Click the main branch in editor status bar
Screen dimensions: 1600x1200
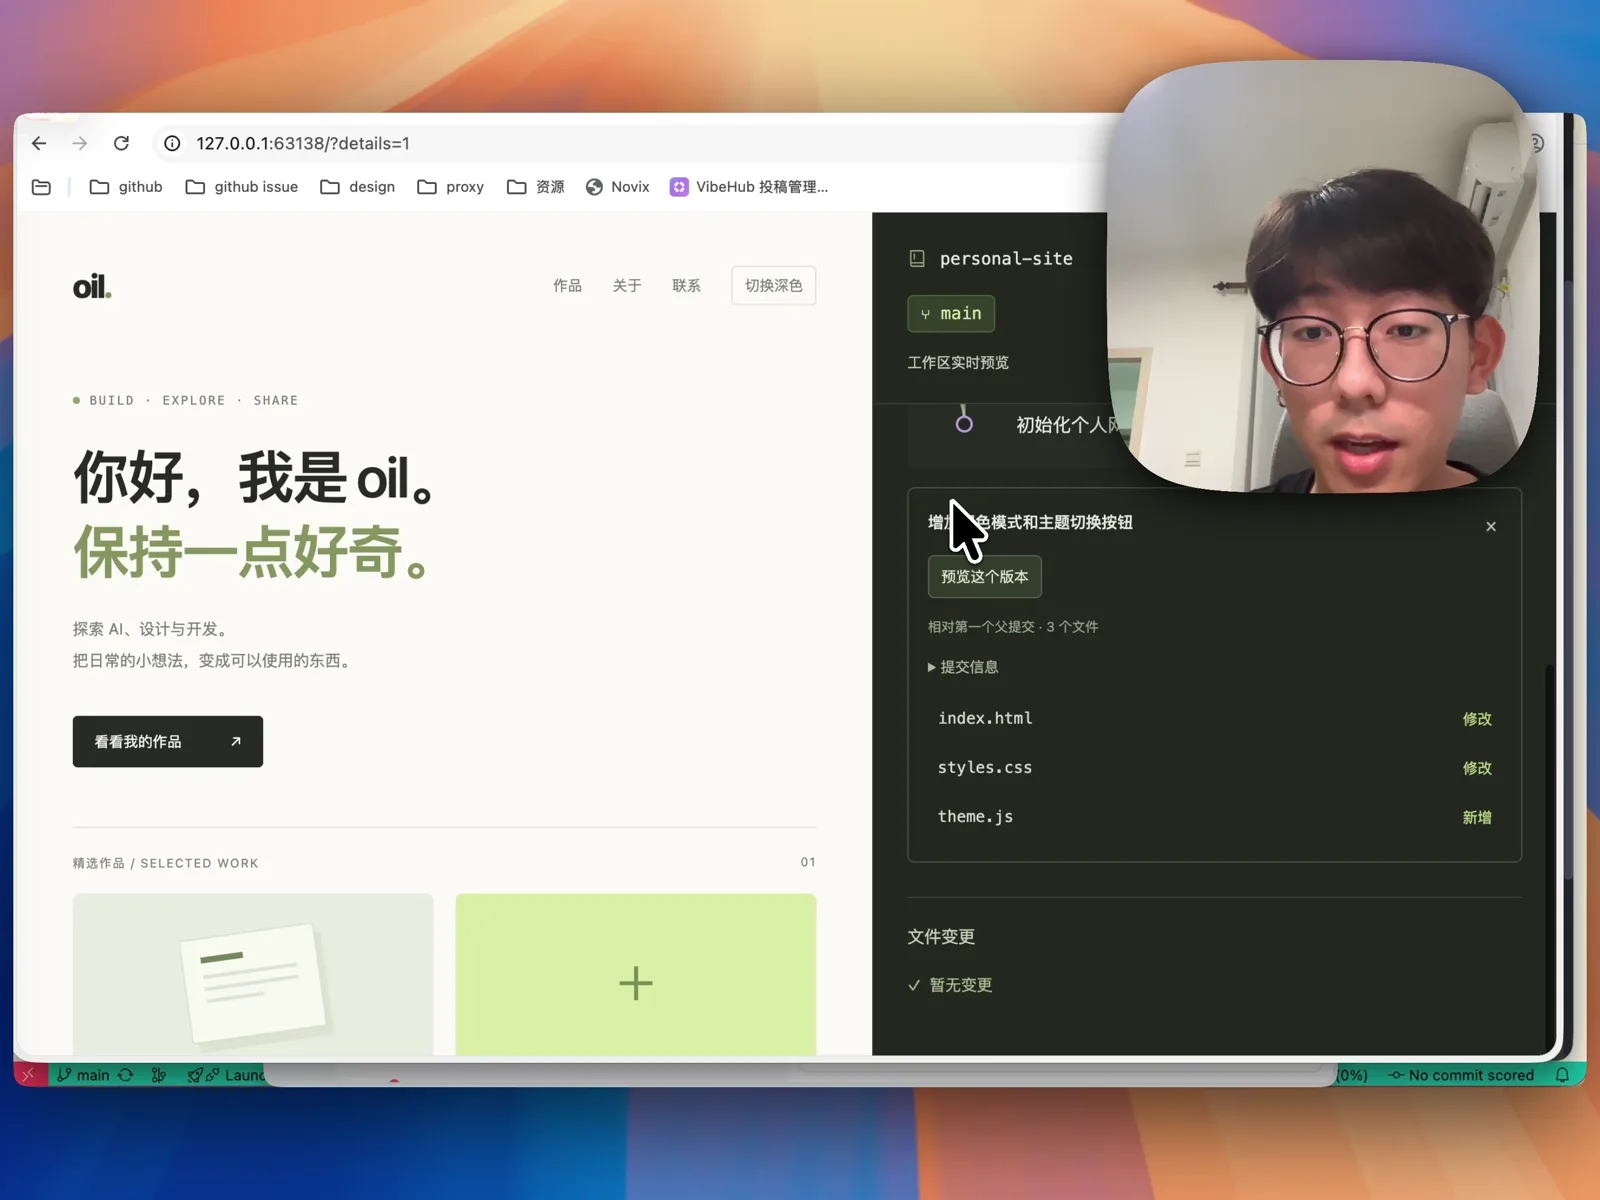[83, 1075]
